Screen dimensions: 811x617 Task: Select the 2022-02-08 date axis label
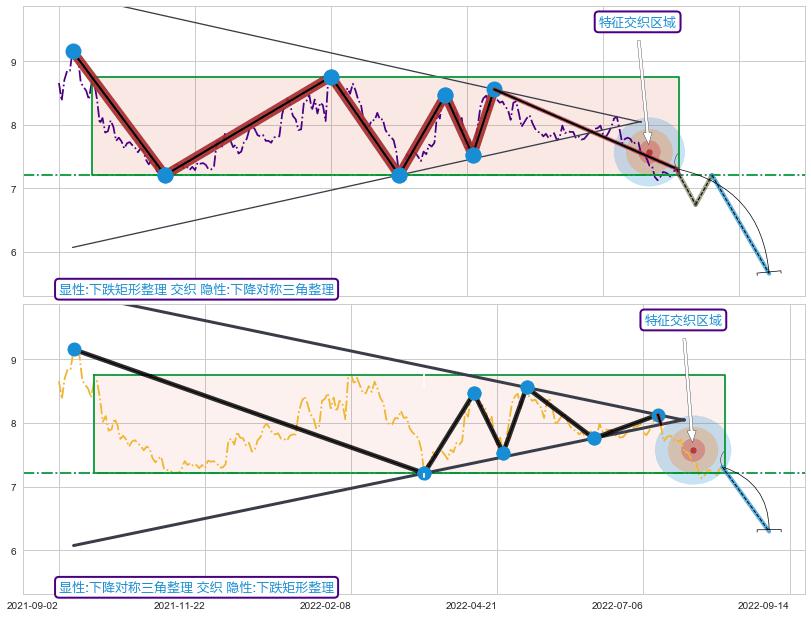coord(325,605)
